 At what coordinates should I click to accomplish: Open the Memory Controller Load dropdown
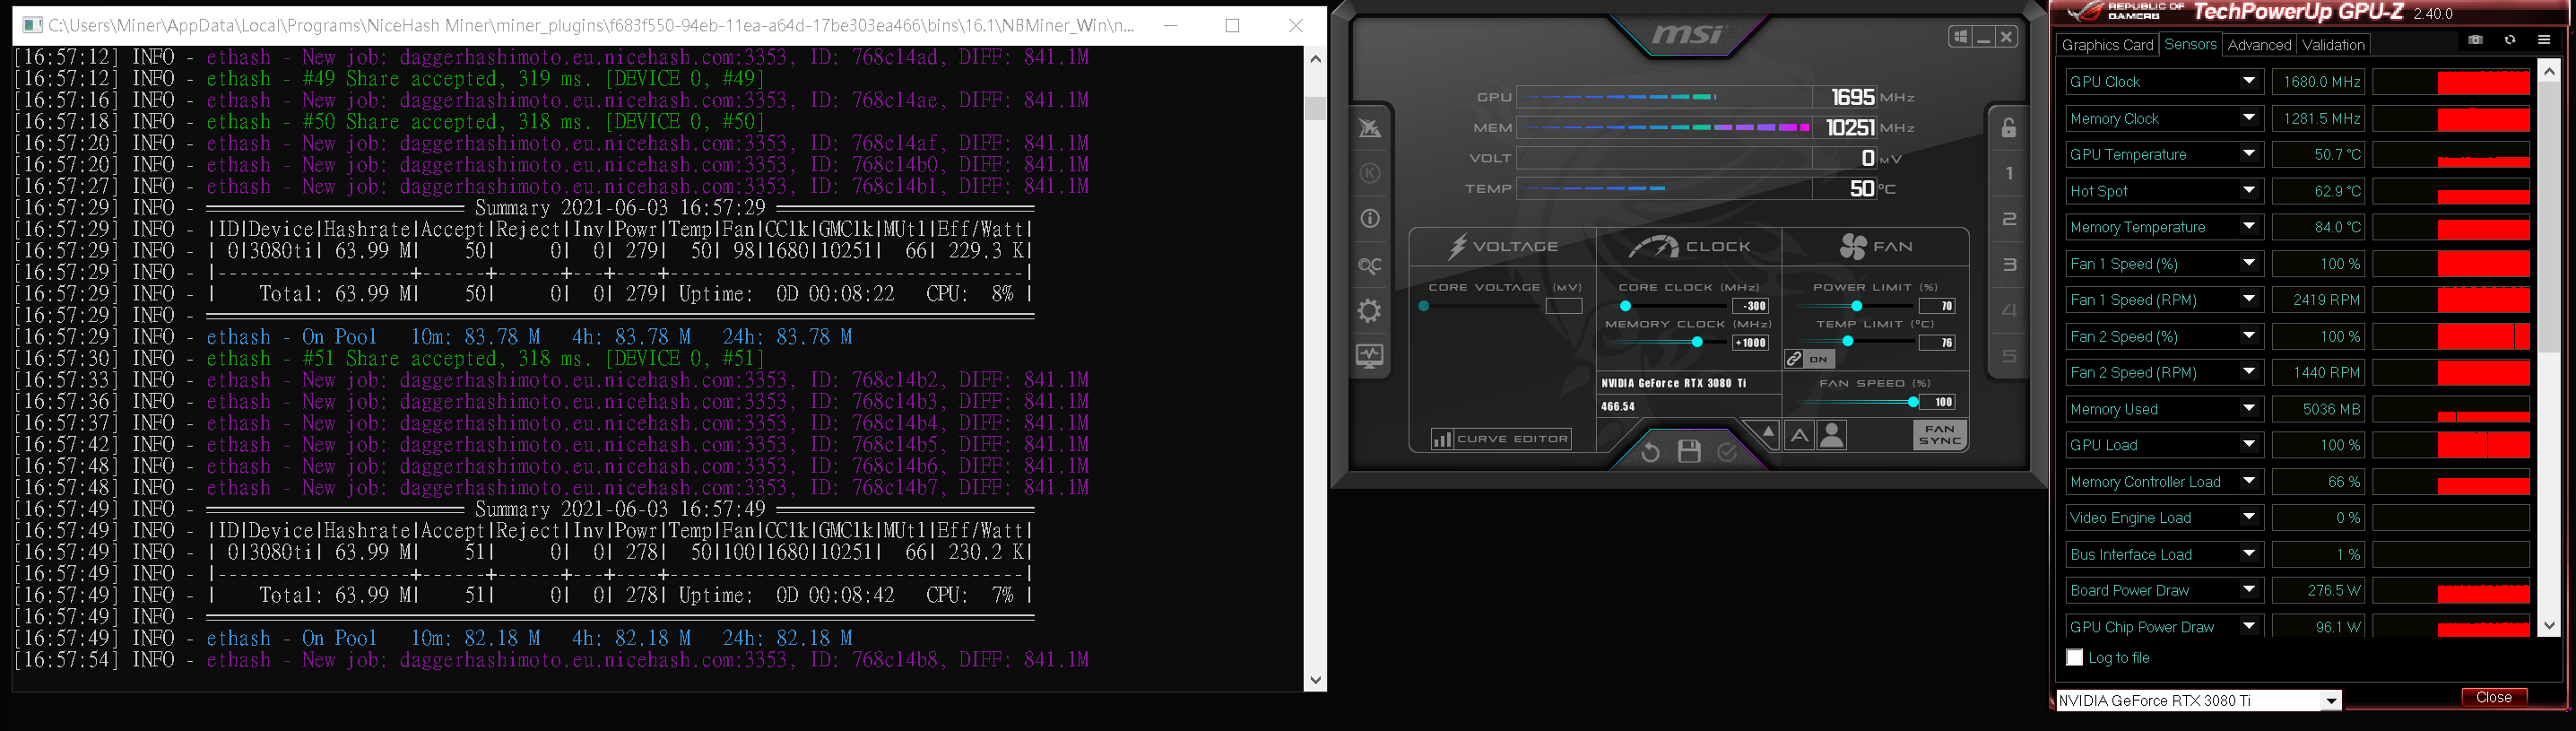[2249, 481]
